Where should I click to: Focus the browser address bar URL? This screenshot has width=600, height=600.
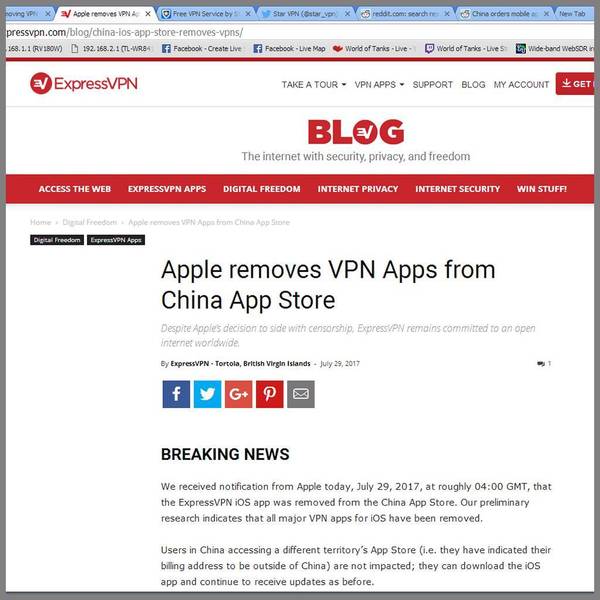point(298,32)
